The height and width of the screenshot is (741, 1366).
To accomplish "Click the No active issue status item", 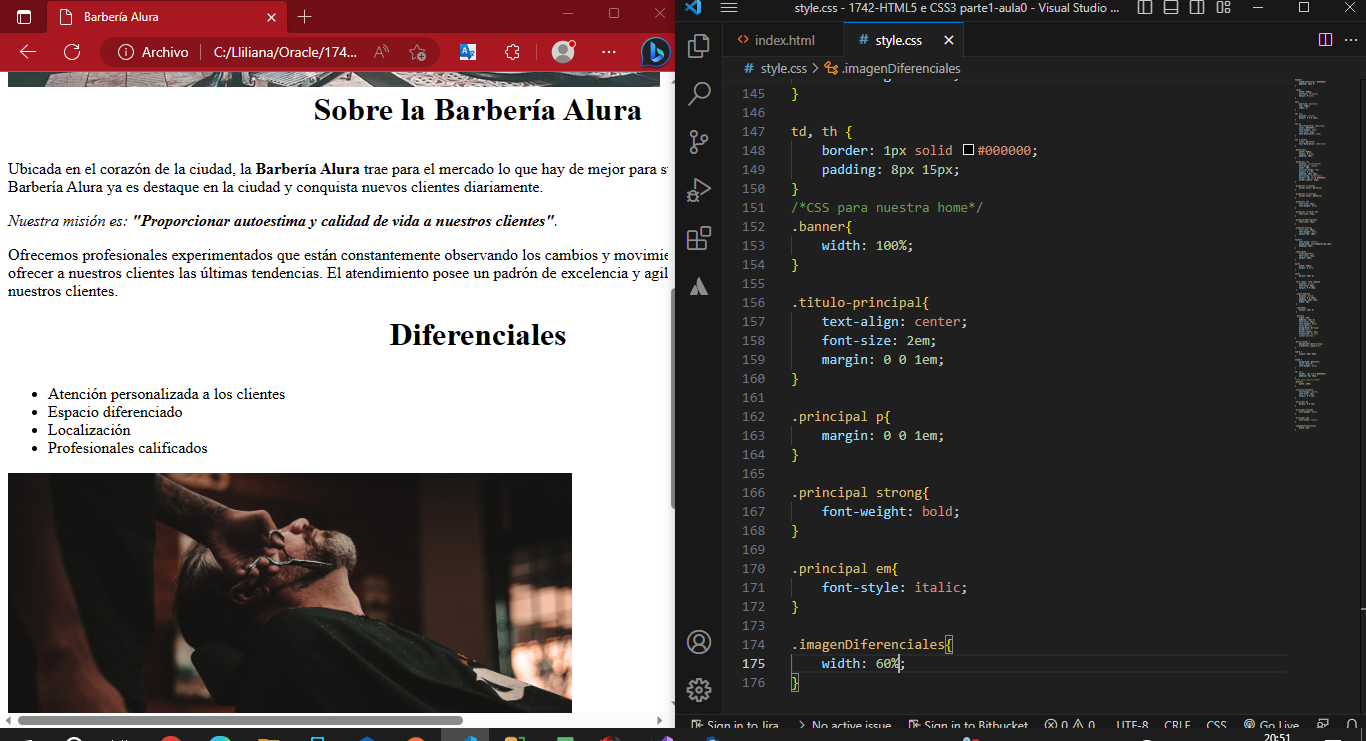I will tap(843, 726).
